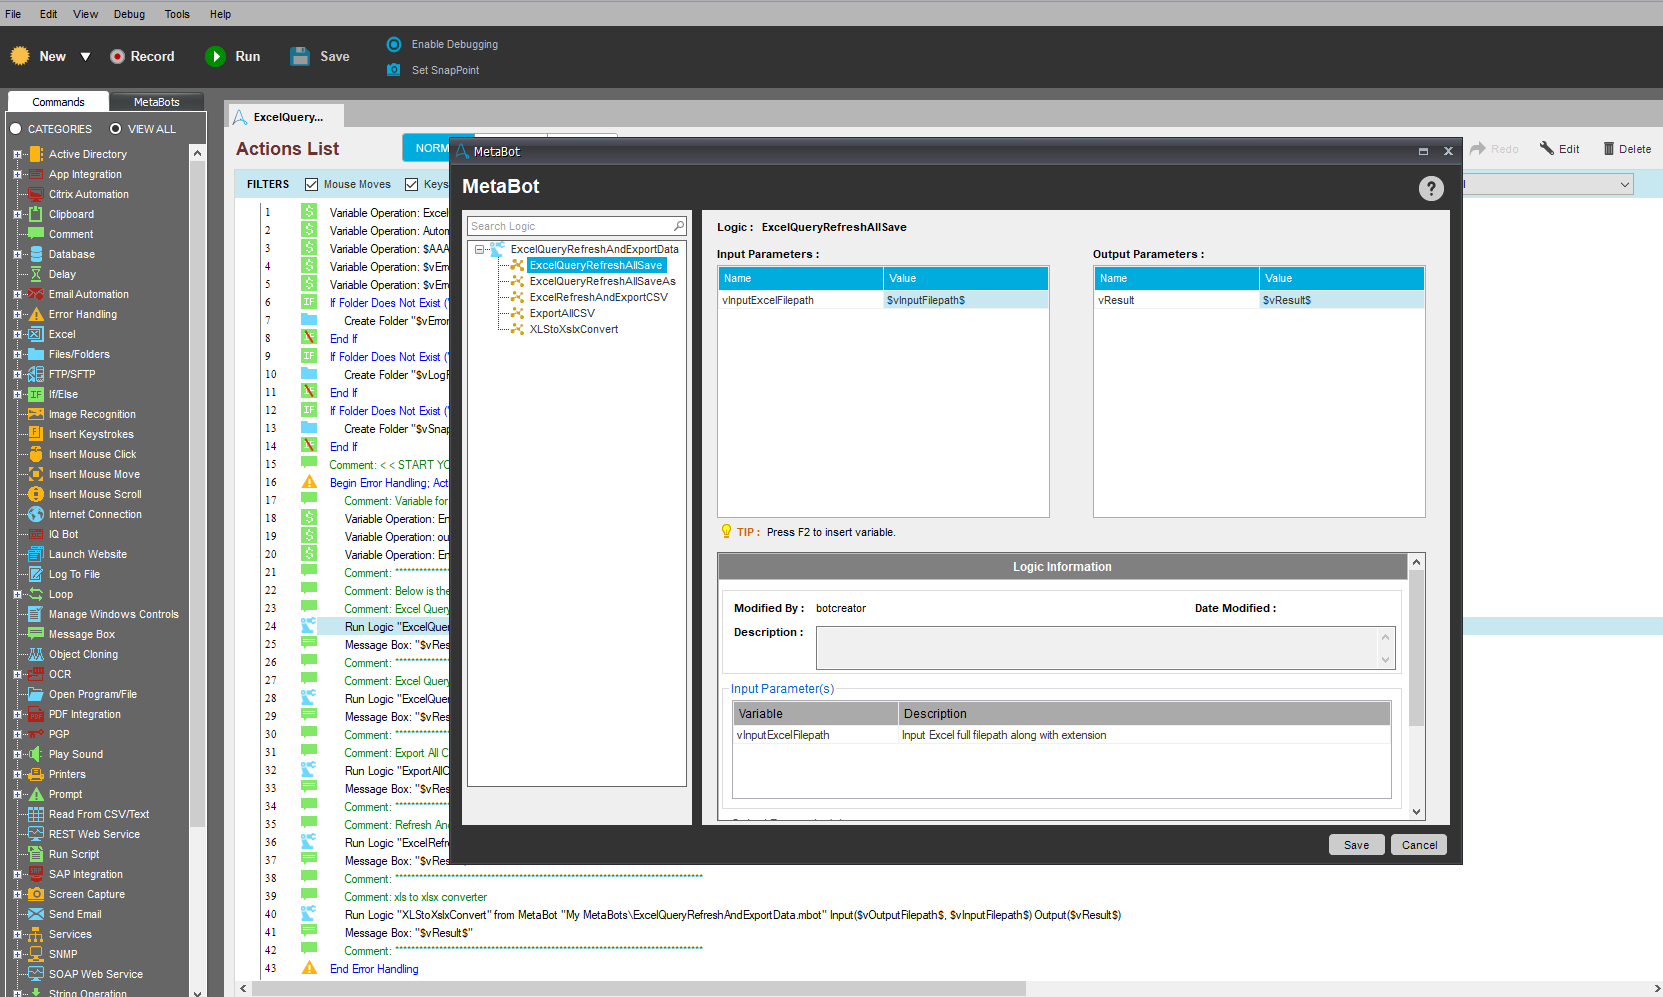Click the Screen Capture command icon
Viewport: 1663px width, 997px height.
(36, 894)
